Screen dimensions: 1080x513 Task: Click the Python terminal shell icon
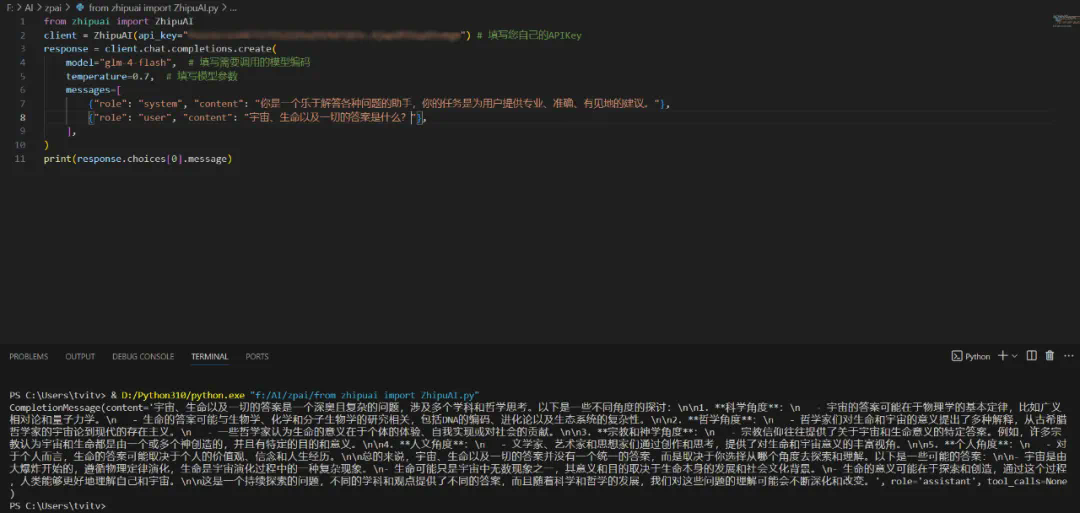(956, 356)
